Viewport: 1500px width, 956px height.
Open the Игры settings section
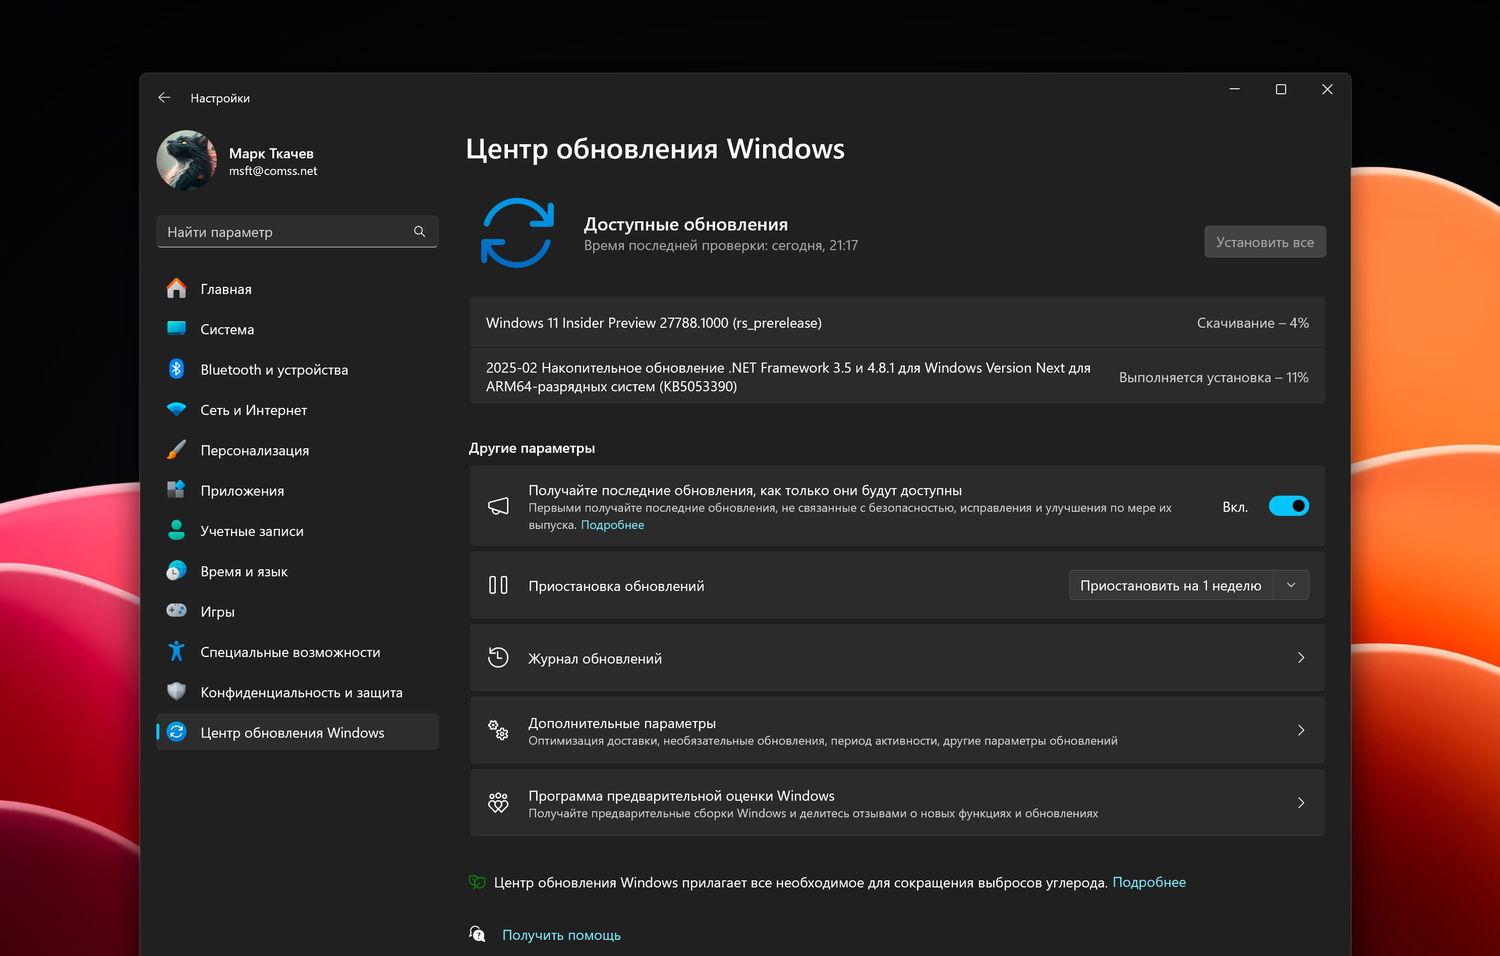click(x=217, y=611)
